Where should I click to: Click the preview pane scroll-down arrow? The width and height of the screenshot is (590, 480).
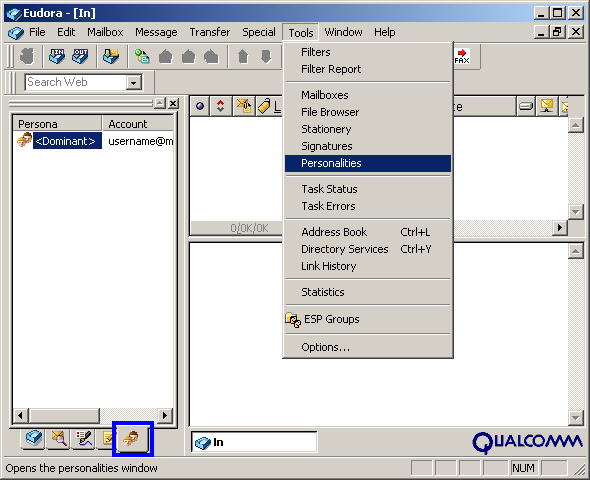tap(576, 417)
